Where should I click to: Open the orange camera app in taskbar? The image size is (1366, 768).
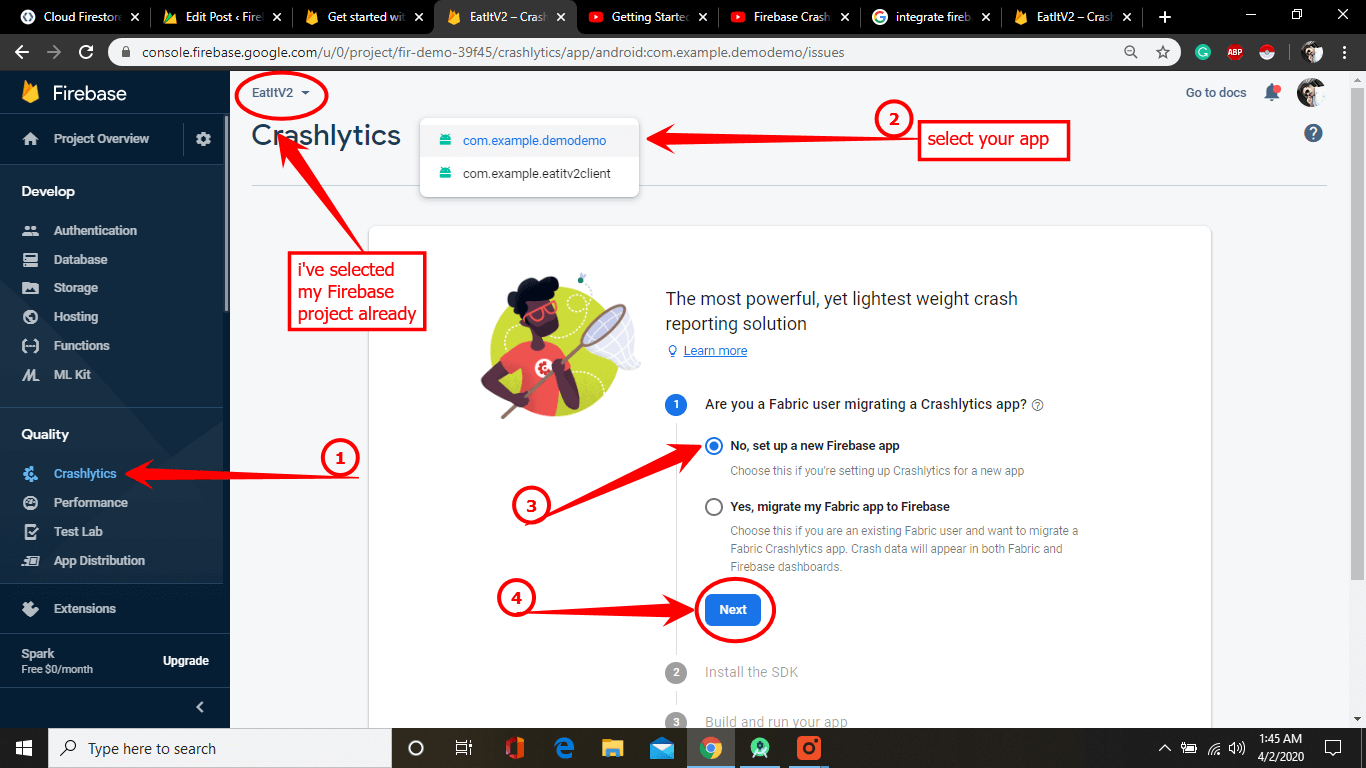coord(809,748)
